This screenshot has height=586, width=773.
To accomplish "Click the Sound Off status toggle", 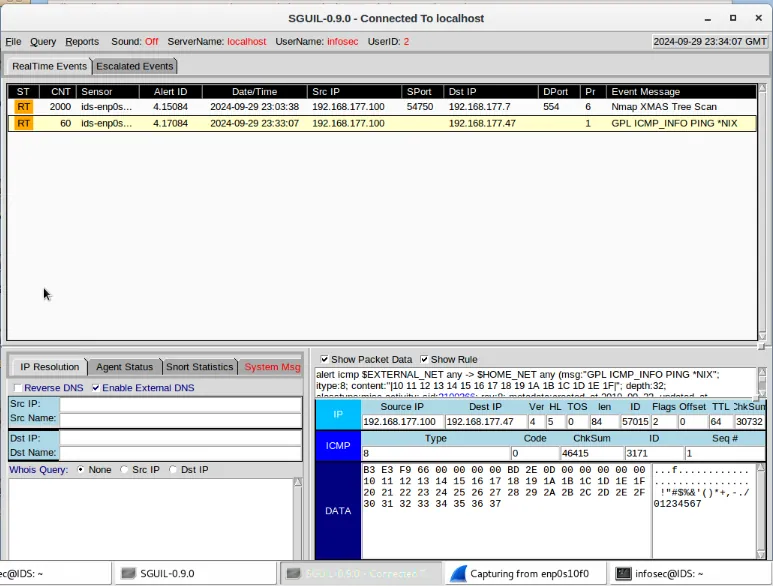I will click(151, 41).
